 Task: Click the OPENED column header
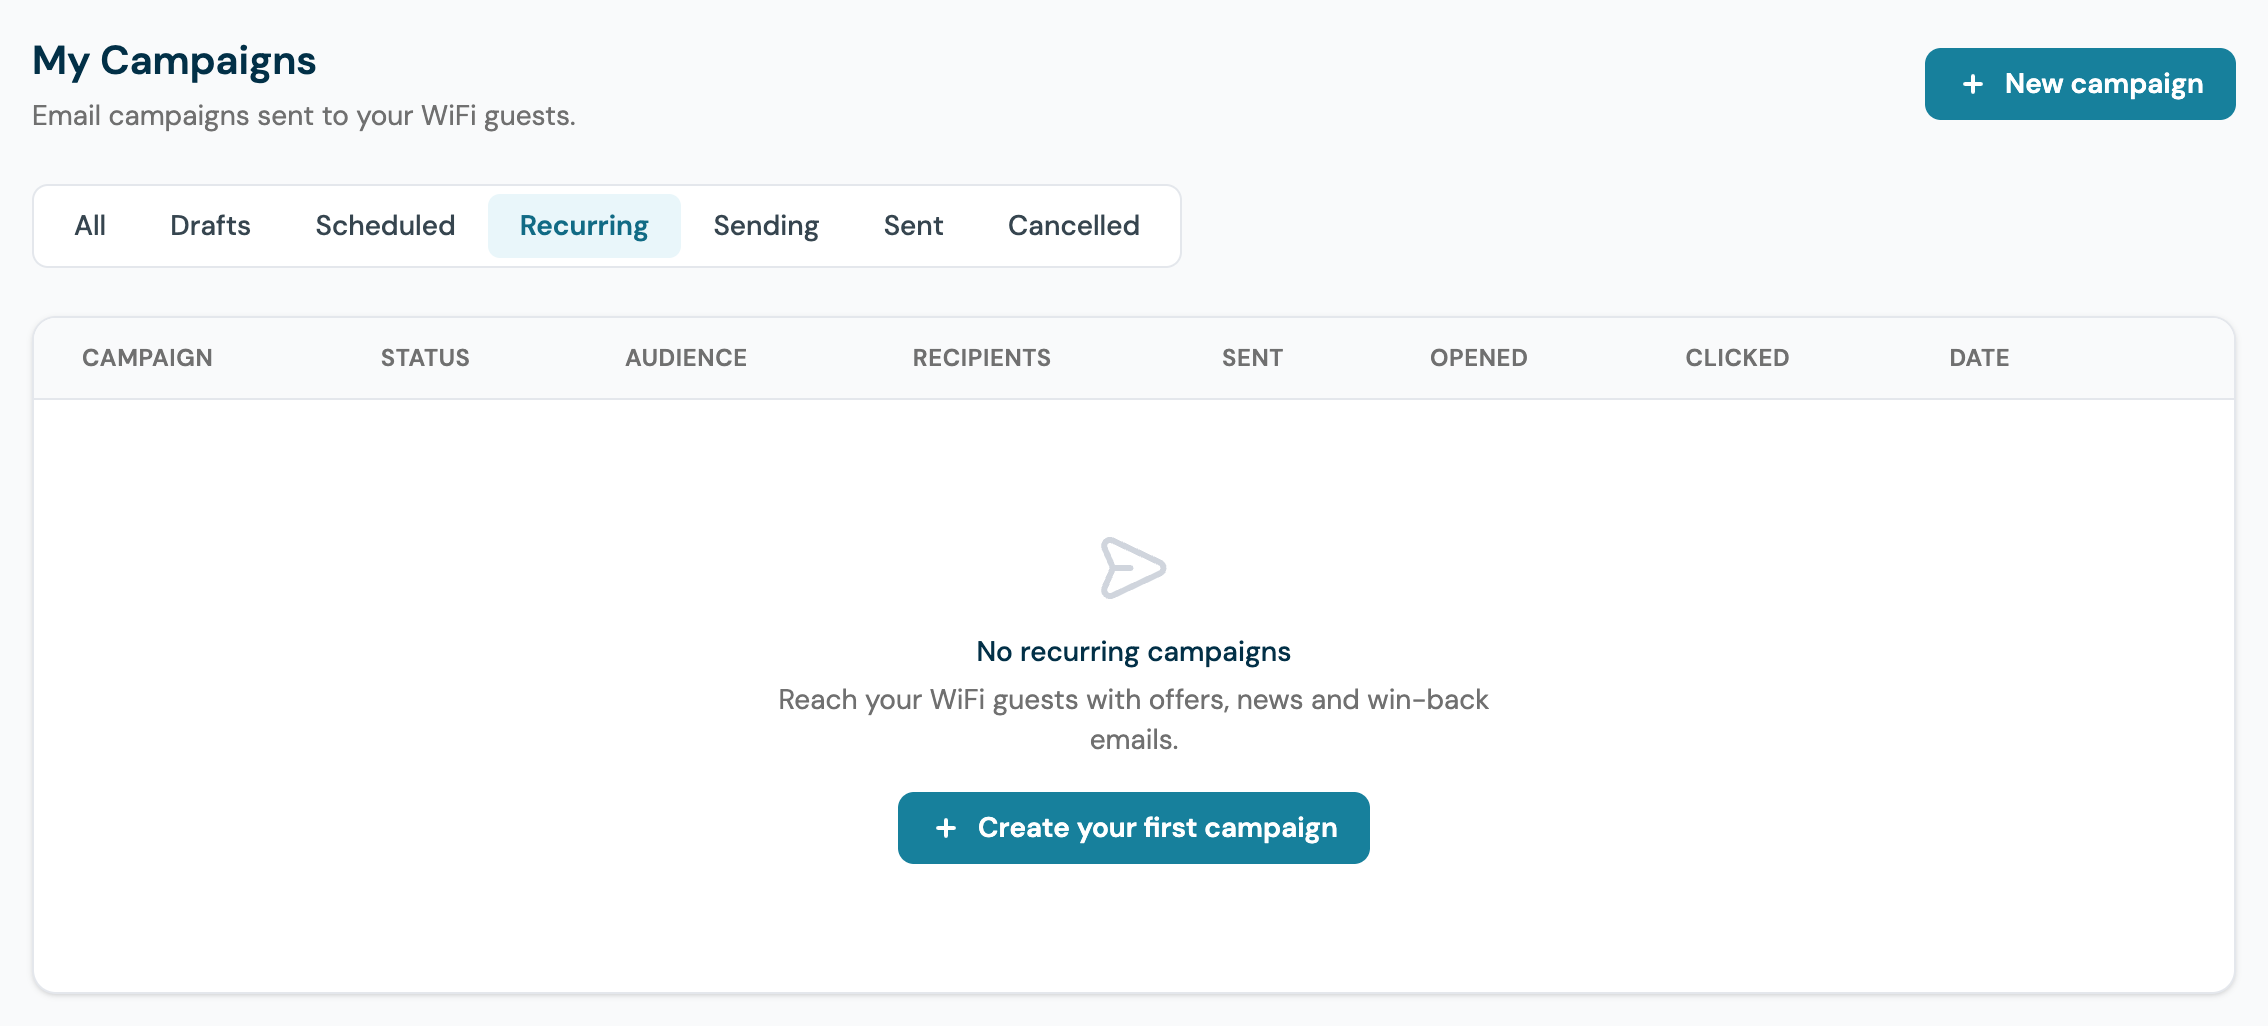point(1478,358)
